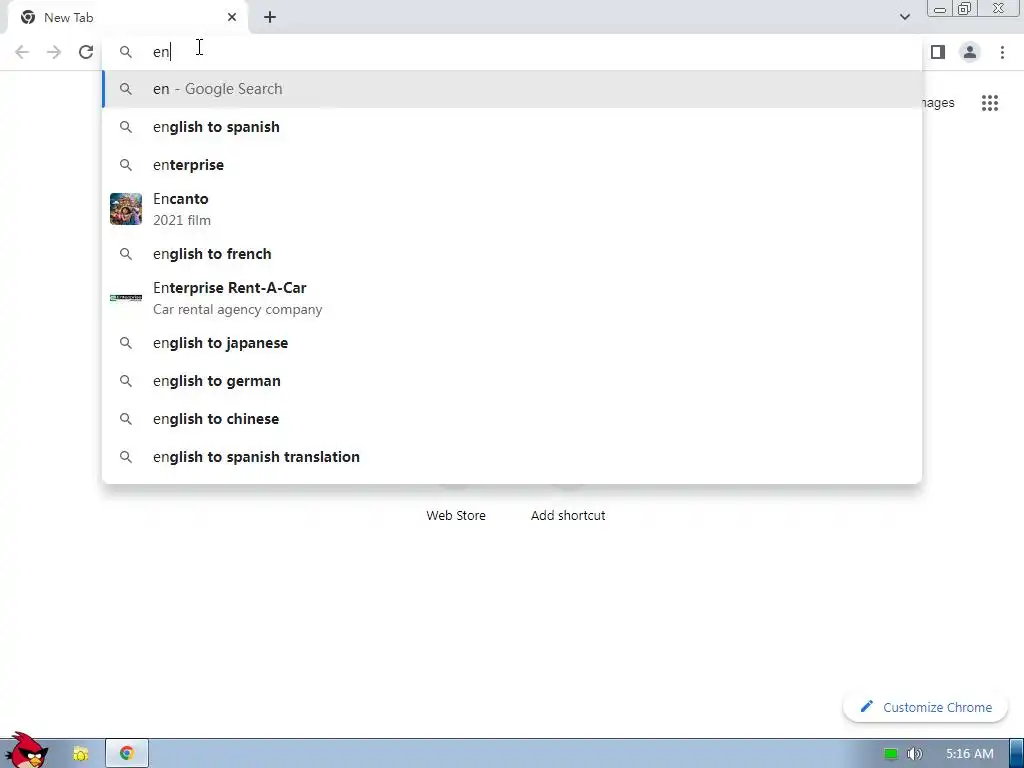Choose 'english to german' suggestion

pyautogui.click(x=512, y=381)
